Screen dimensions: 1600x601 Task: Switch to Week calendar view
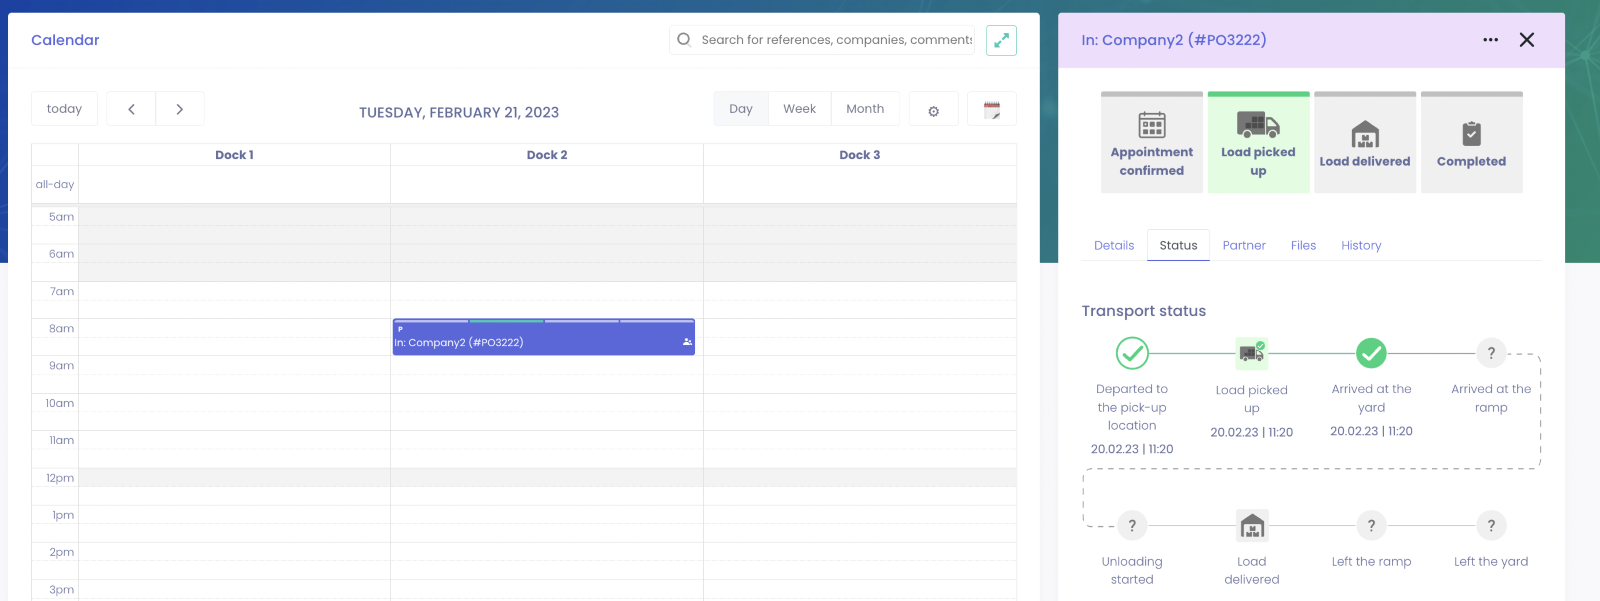tap(799, 109)
